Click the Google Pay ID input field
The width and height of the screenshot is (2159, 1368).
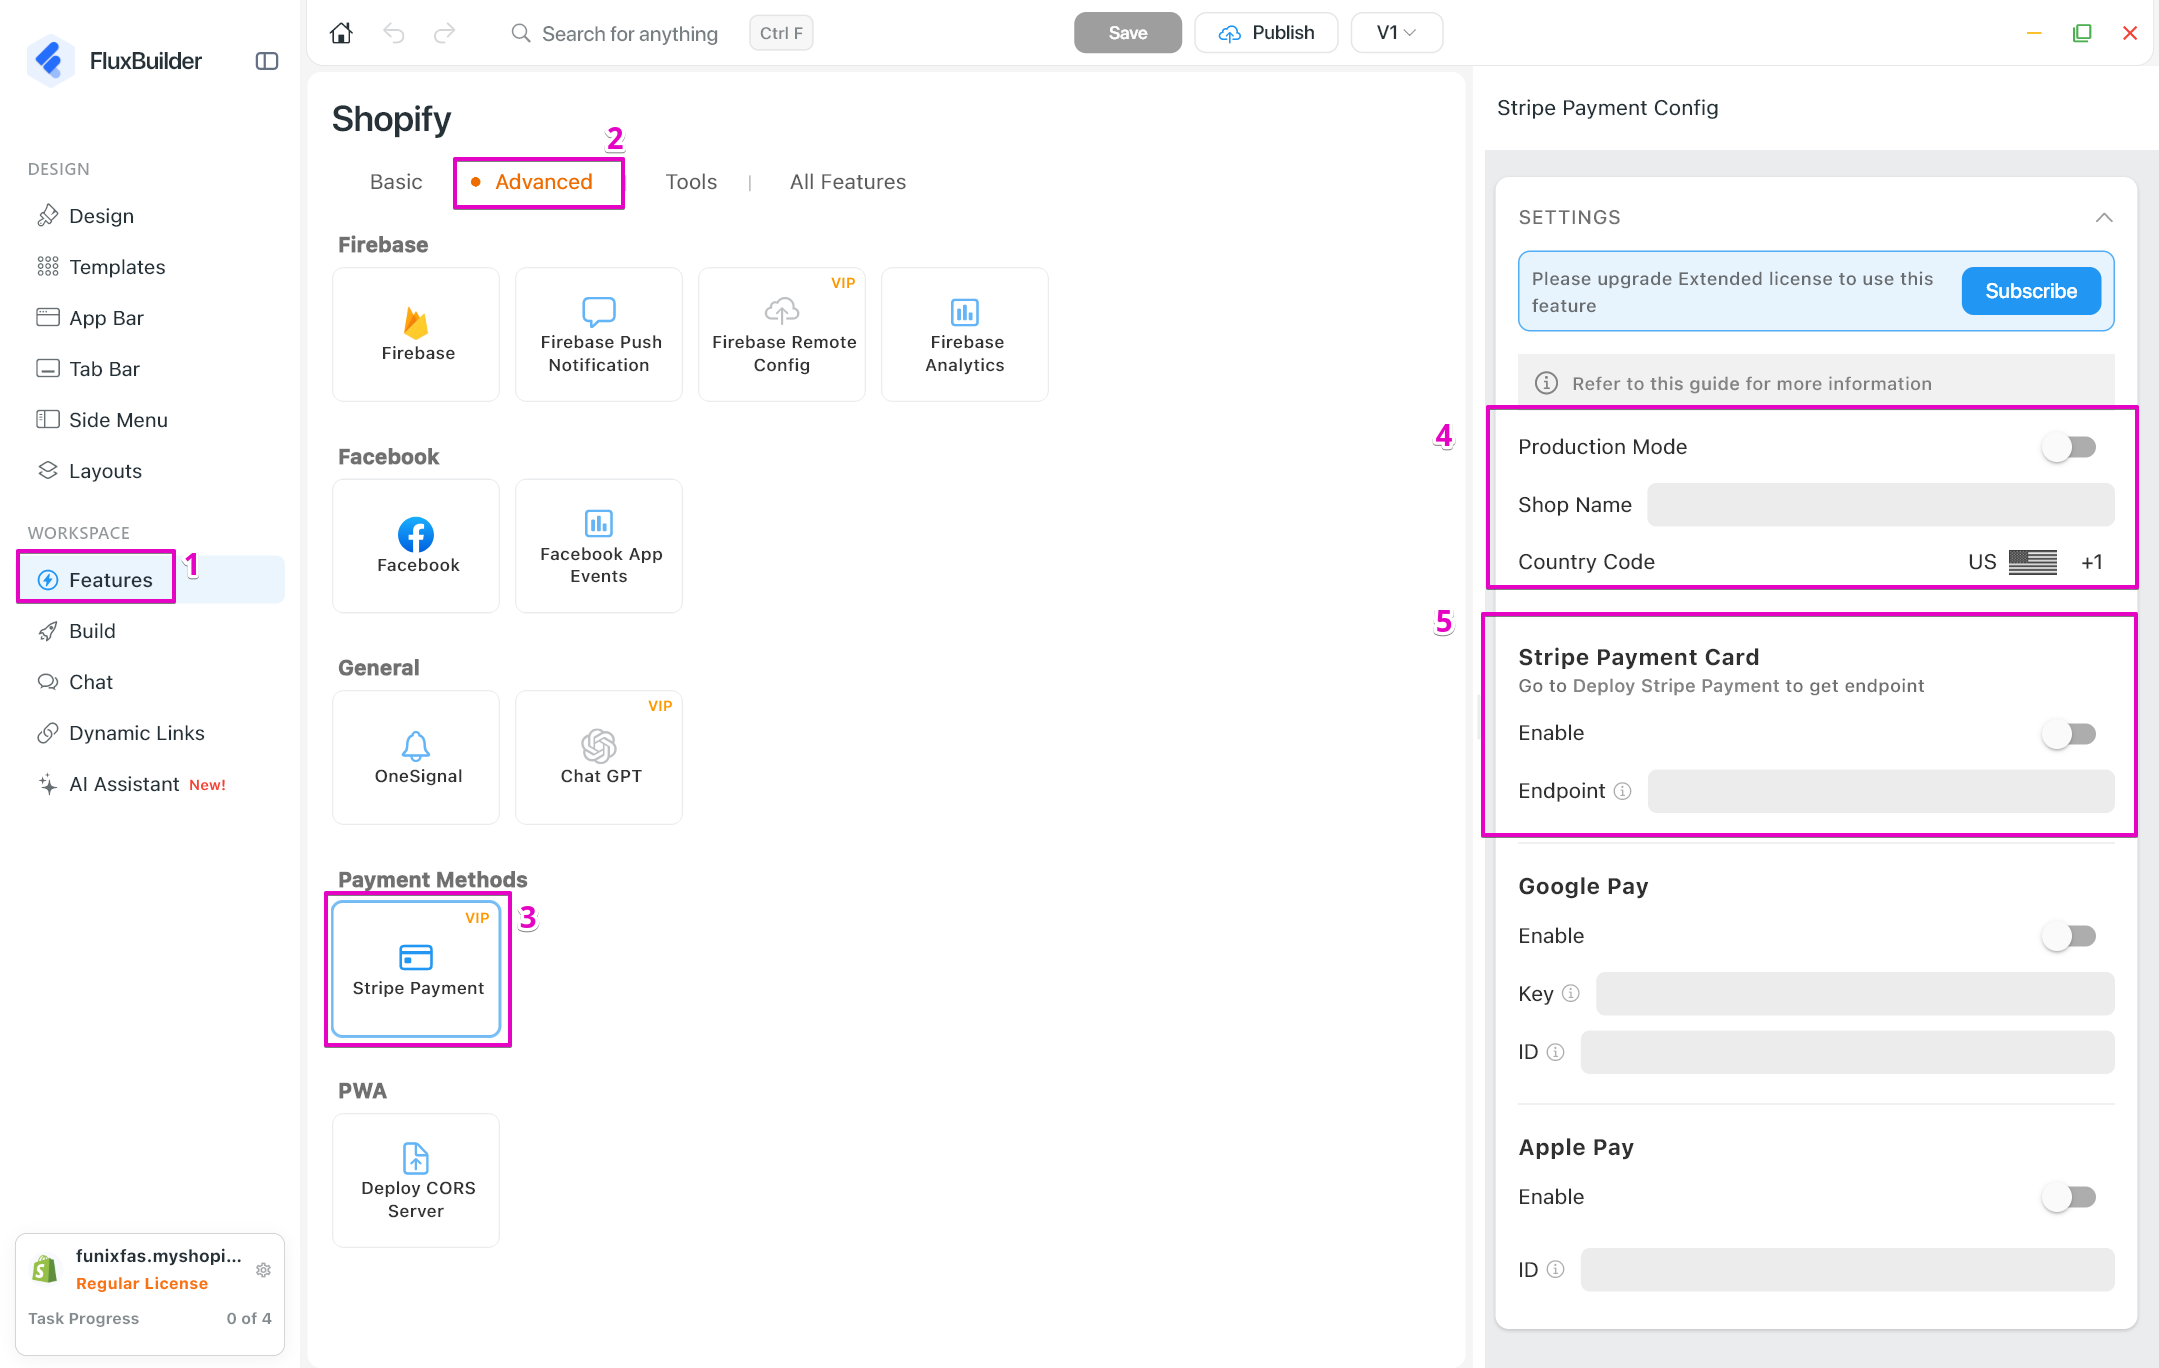1847,1052
